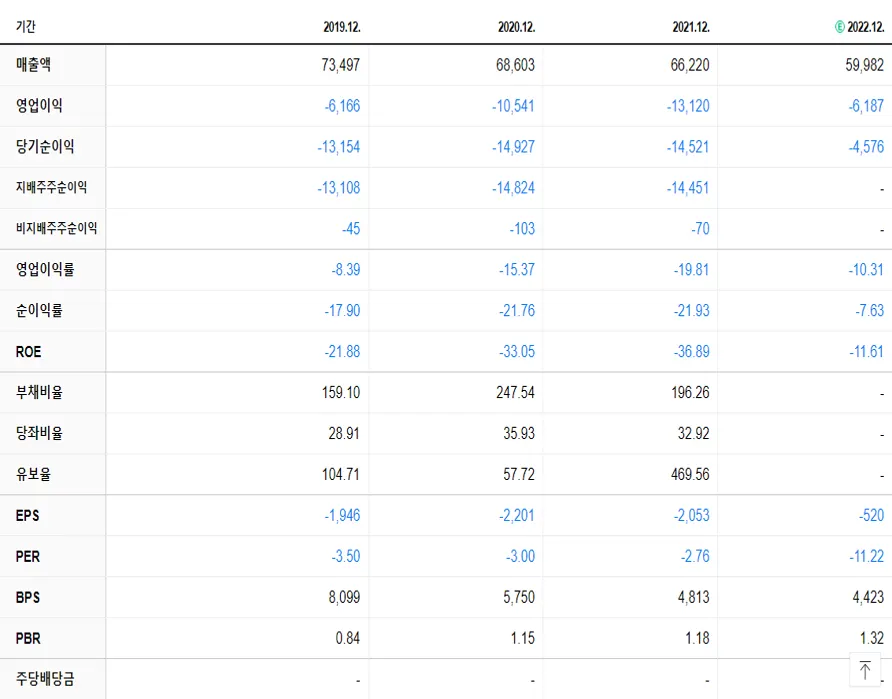Image resolution: width=892 pixels, height=699 pixels.
Task: Select quick ratio value 32.92
Action: point(693,433)
